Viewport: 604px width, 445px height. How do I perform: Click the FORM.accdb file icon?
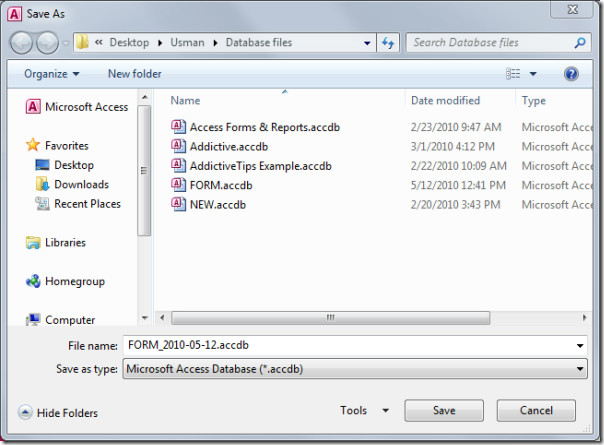pos(178,185)
